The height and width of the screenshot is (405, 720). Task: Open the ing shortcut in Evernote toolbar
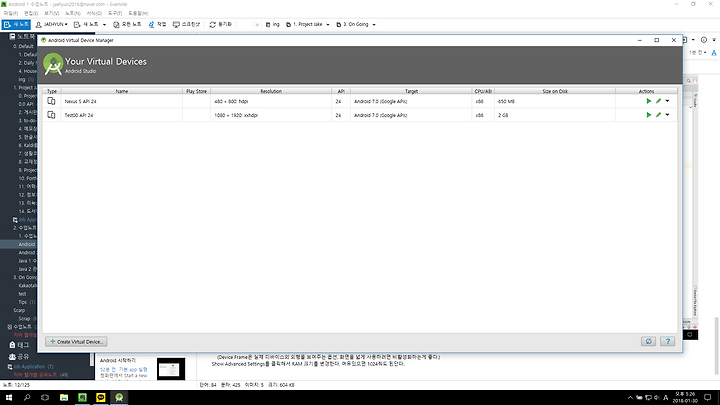(273, 24)
